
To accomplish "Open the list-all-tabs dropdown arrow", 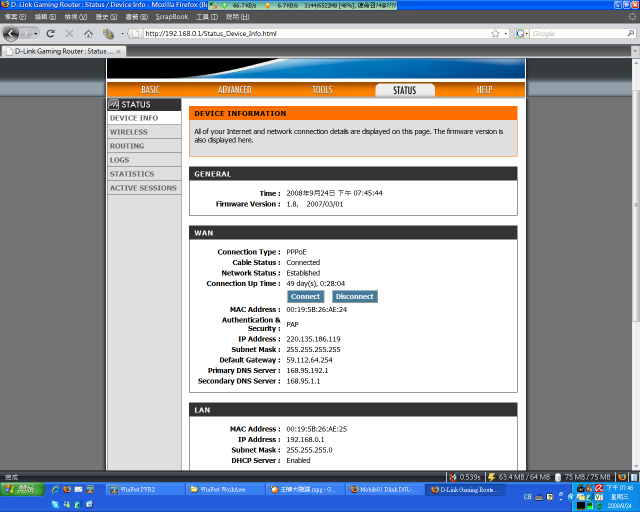I will pyautogui.click(x=635, y=51).
